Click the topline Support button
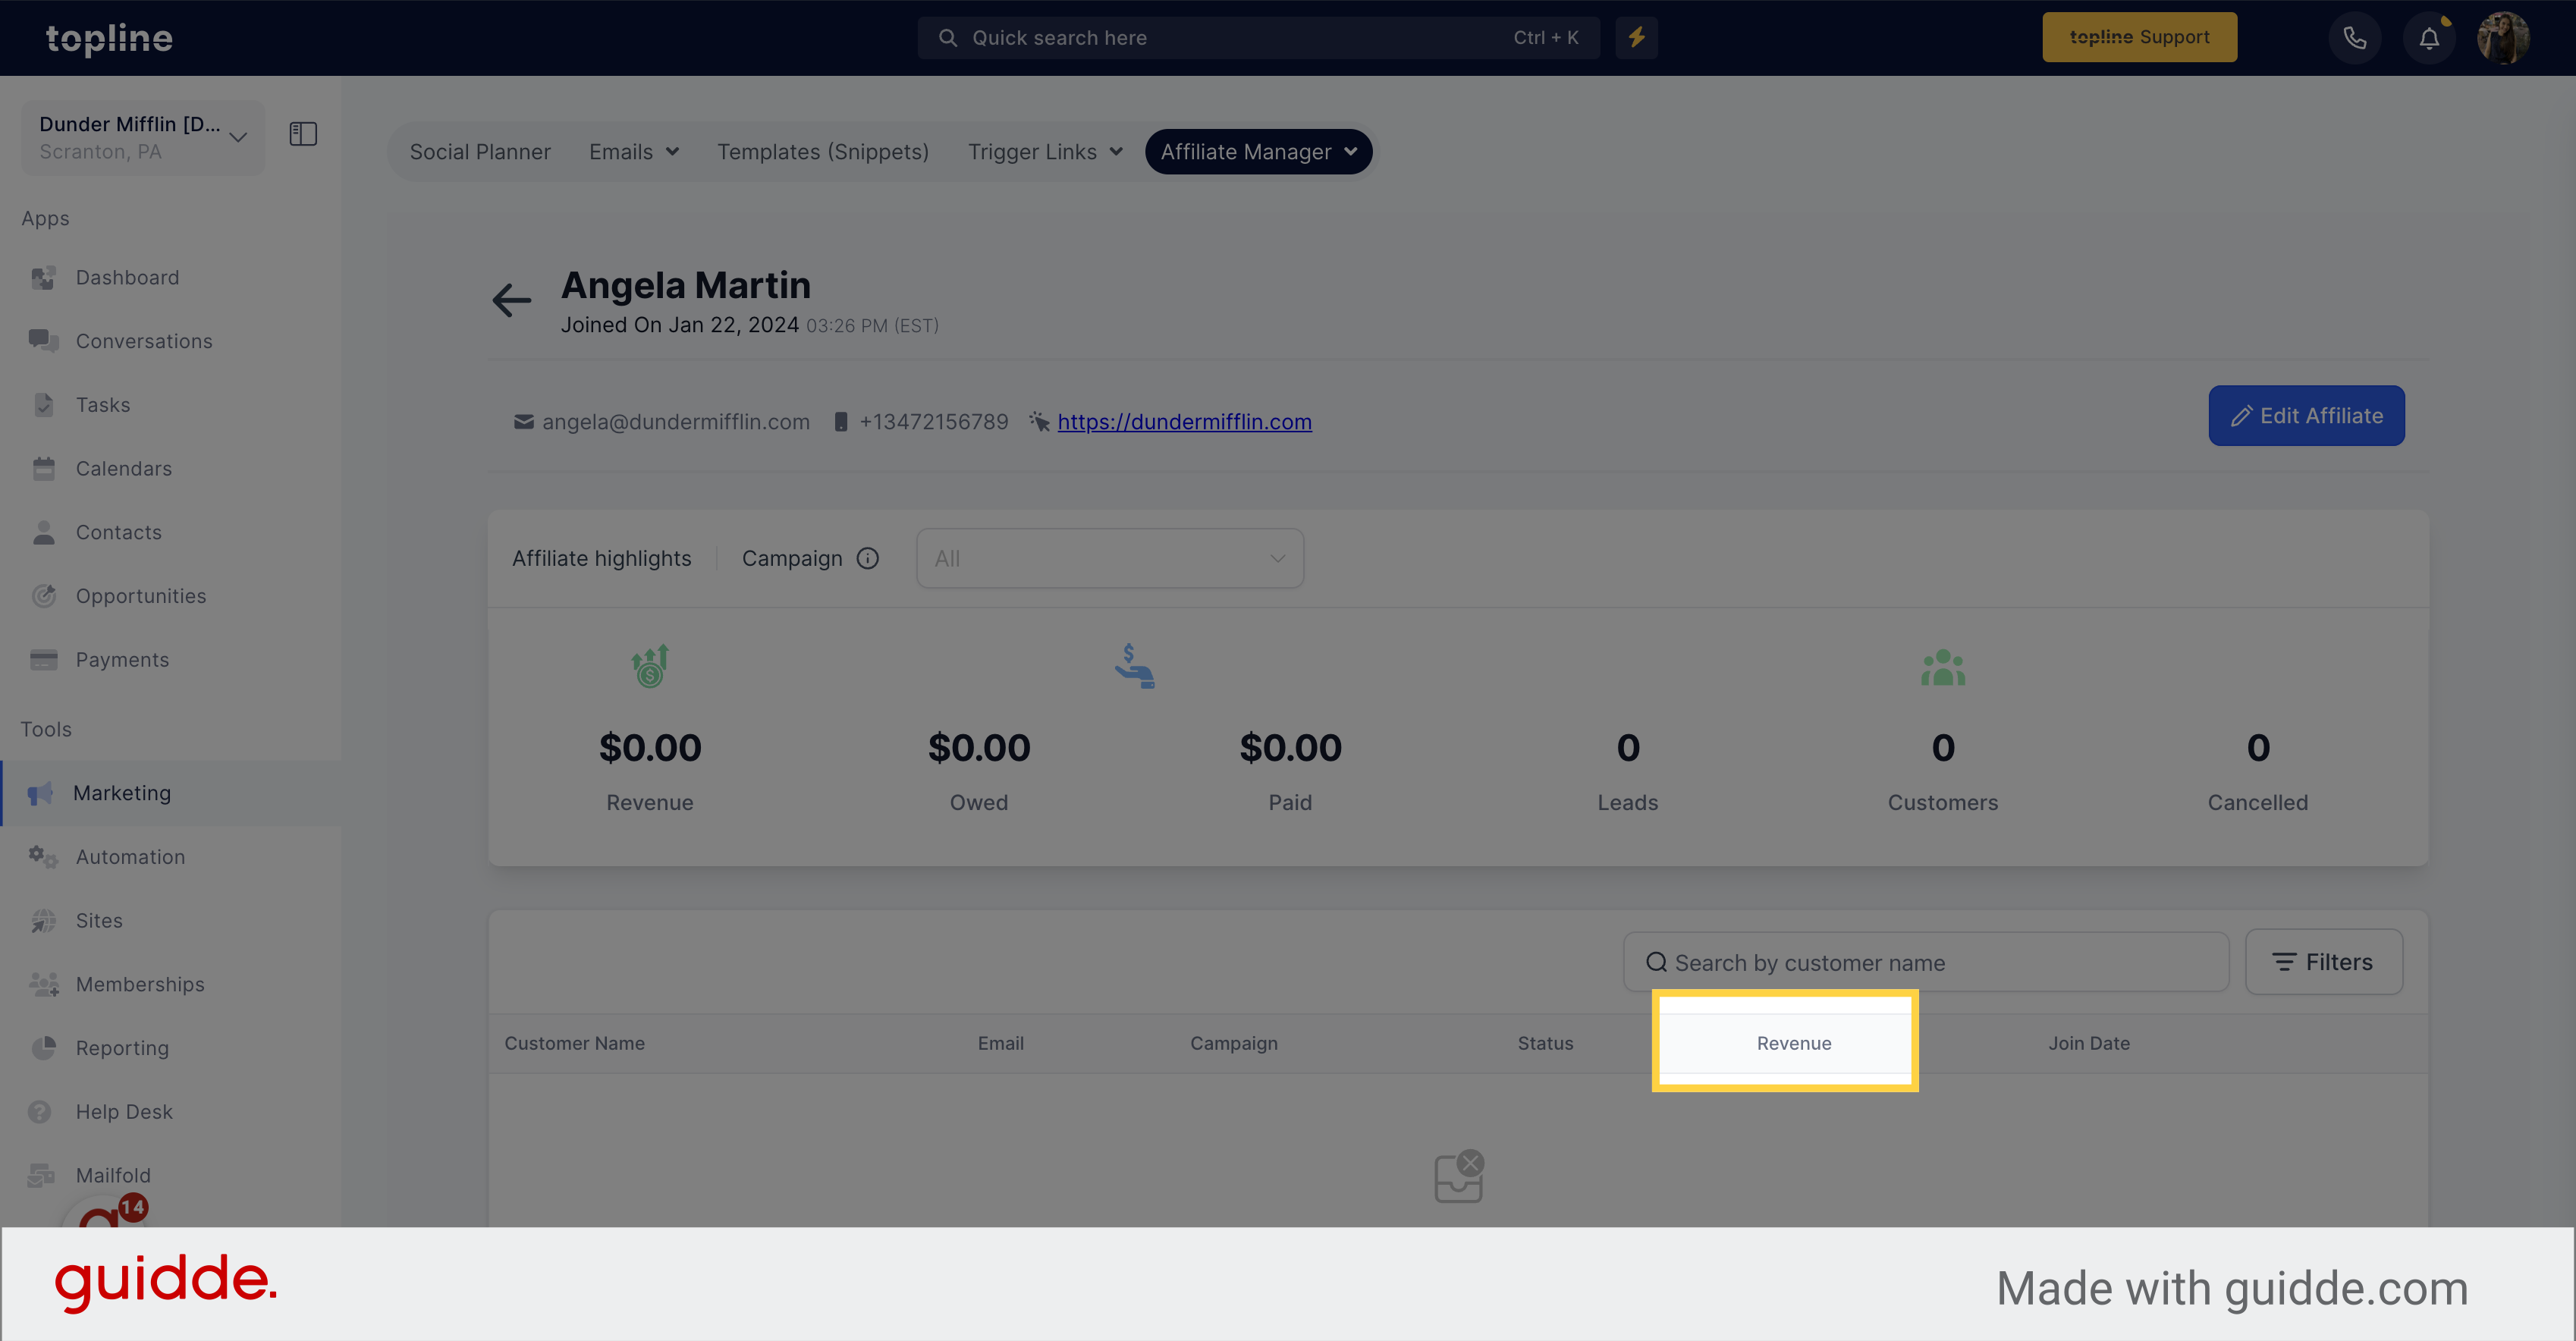This screenshot has width=2576, height=1341. (2139, 37)
